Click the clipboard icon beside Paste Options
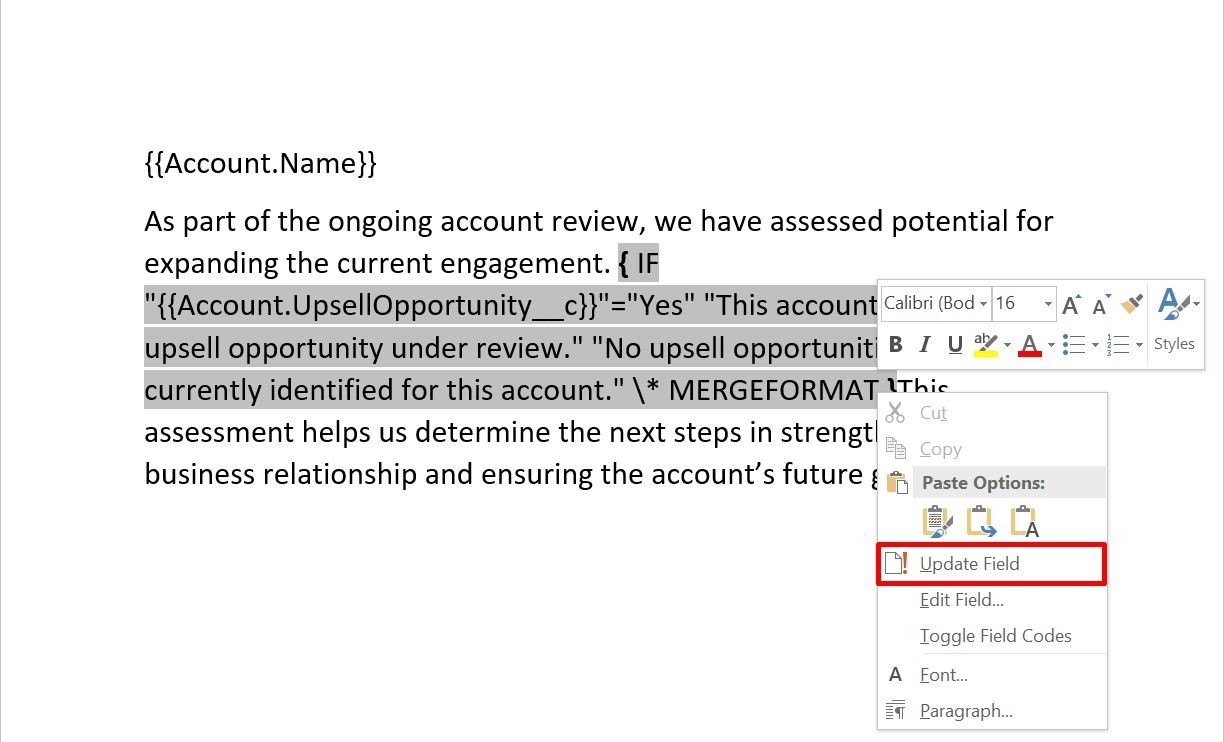 (897, 482)
